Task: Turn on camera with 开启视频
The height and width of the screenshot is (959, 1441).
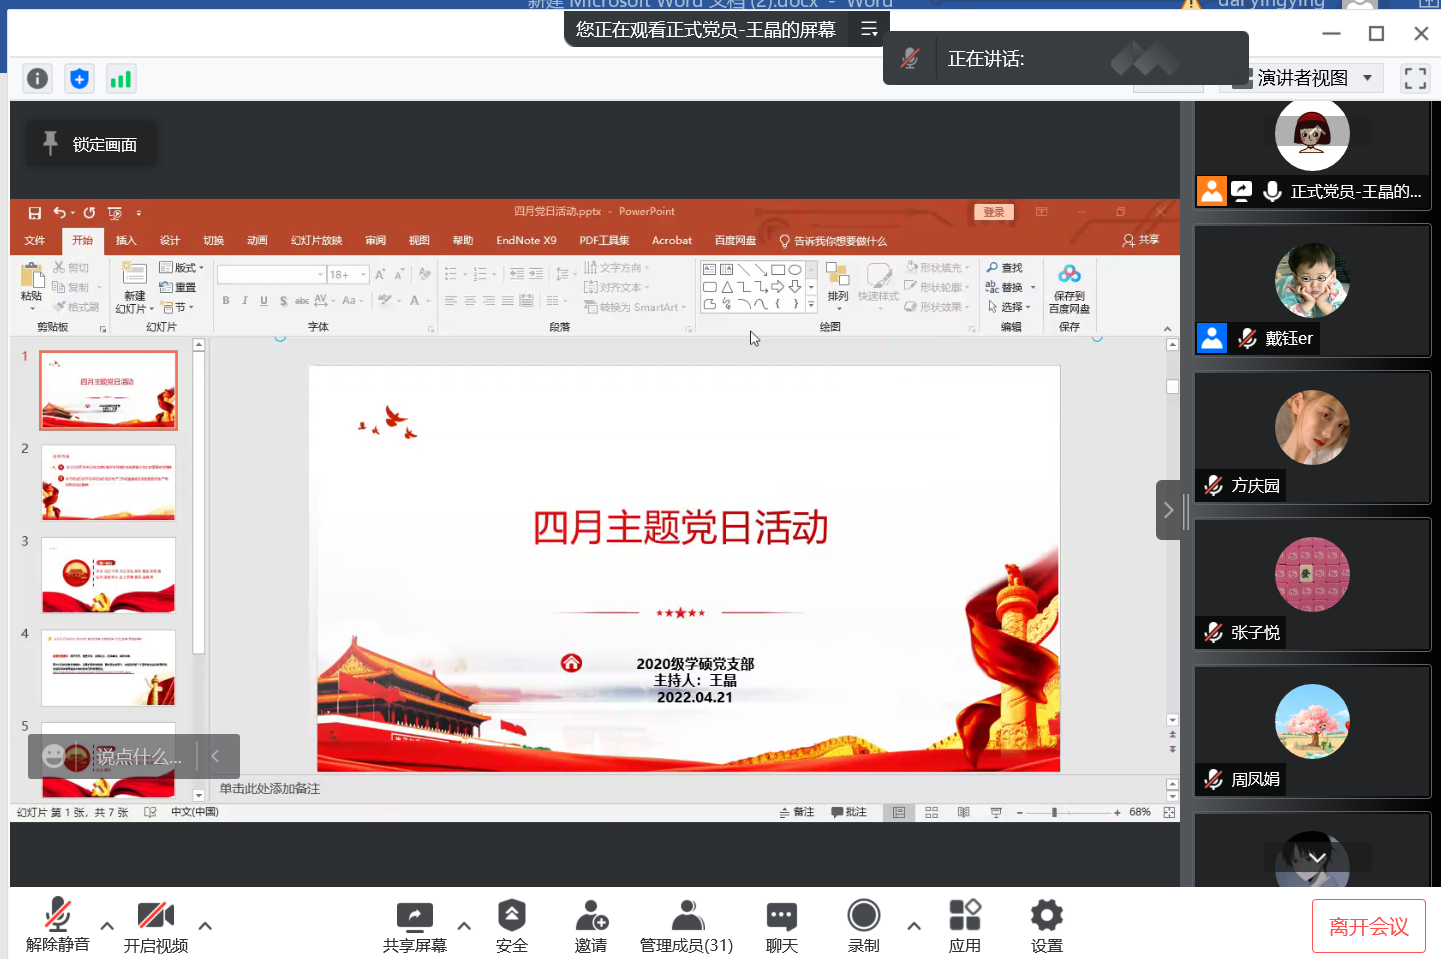Action: [155, 926]
